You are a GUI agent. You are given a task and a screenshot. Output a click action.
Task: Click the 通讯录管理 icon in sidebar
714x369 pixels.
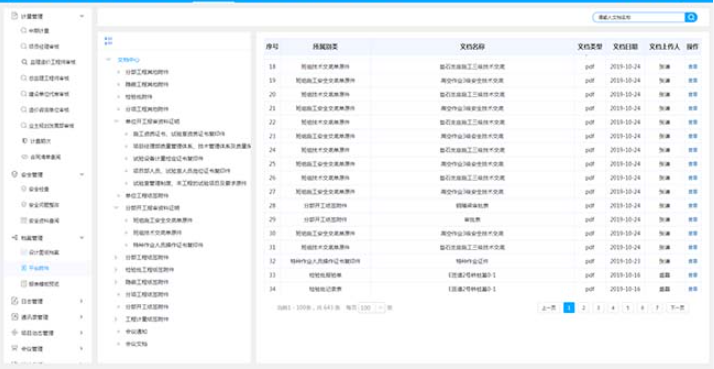[x=14, y=317]
